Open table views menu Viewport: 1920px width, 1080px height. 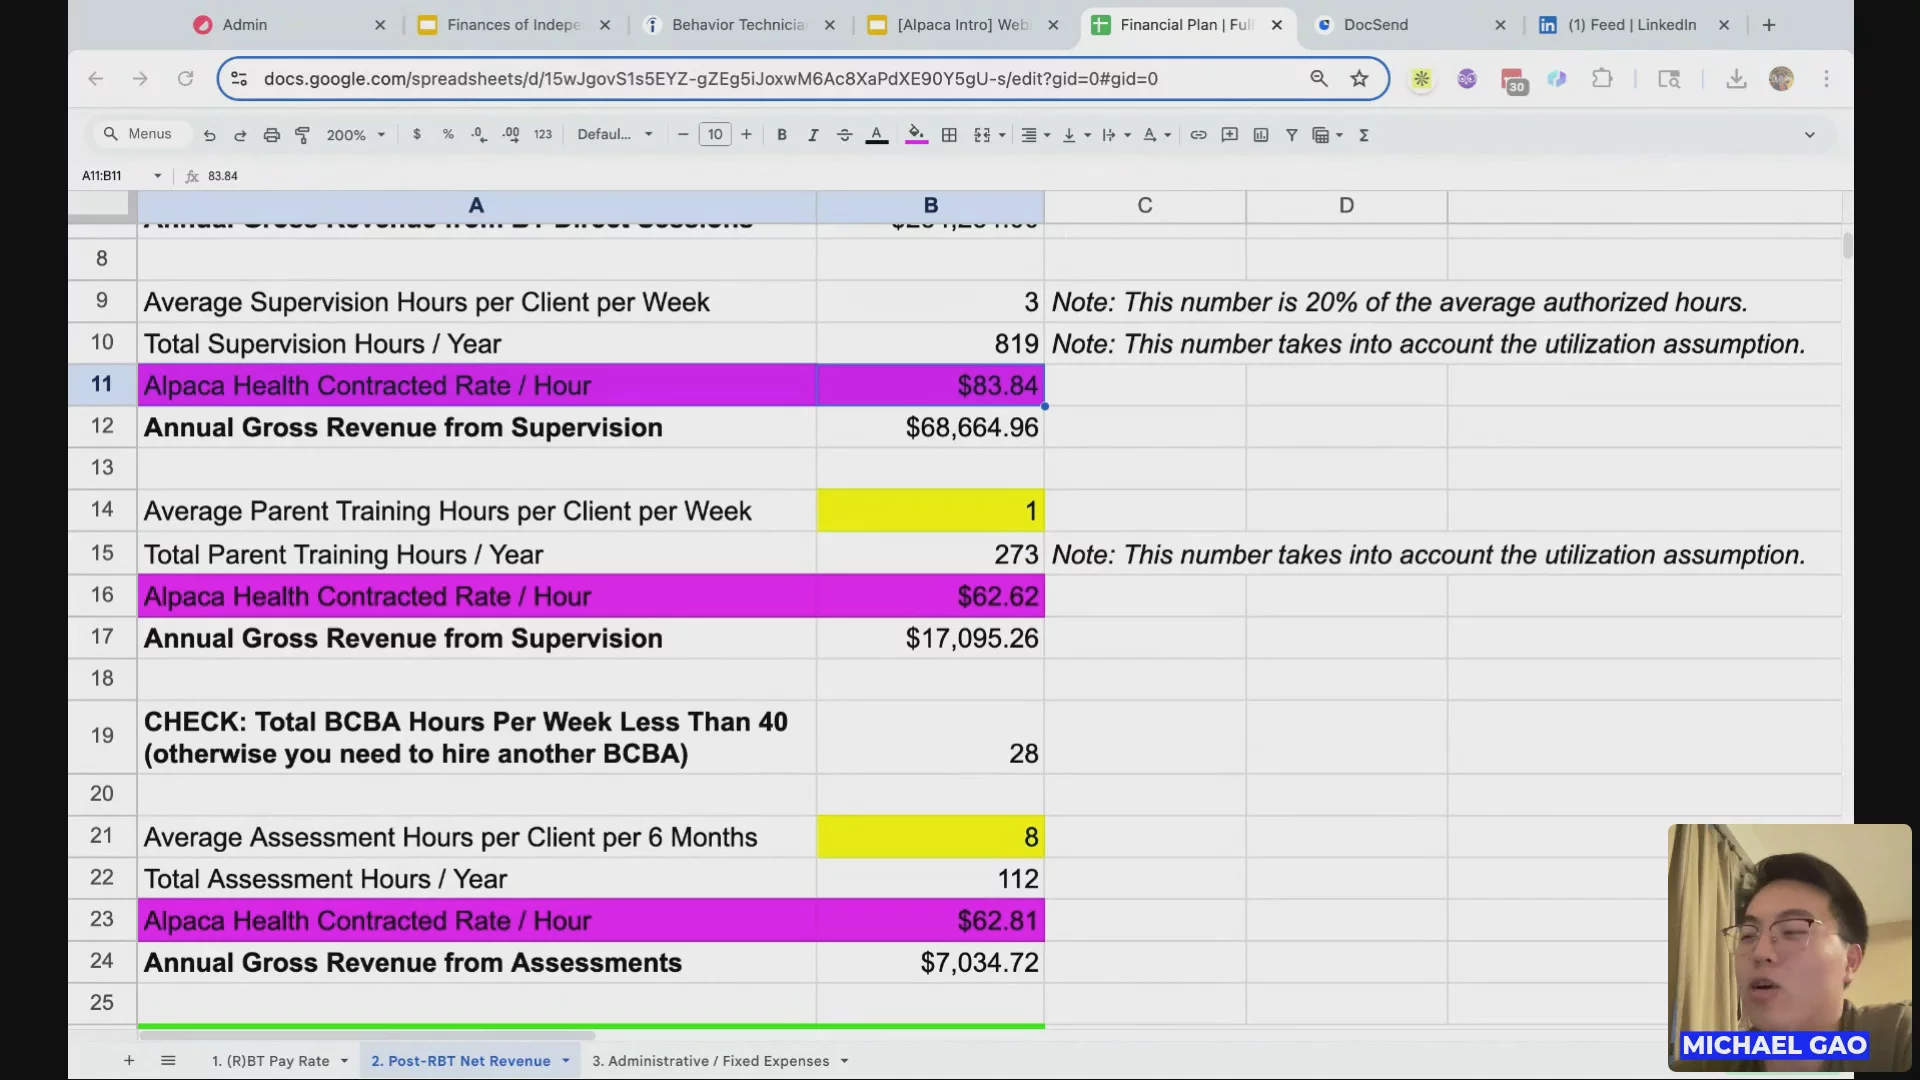1327,135
